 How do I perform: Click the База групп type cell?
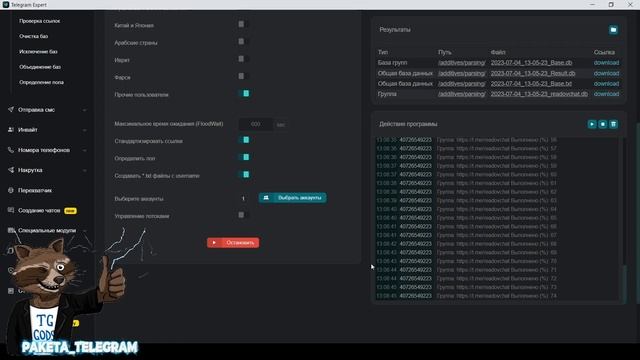(392, 63)
